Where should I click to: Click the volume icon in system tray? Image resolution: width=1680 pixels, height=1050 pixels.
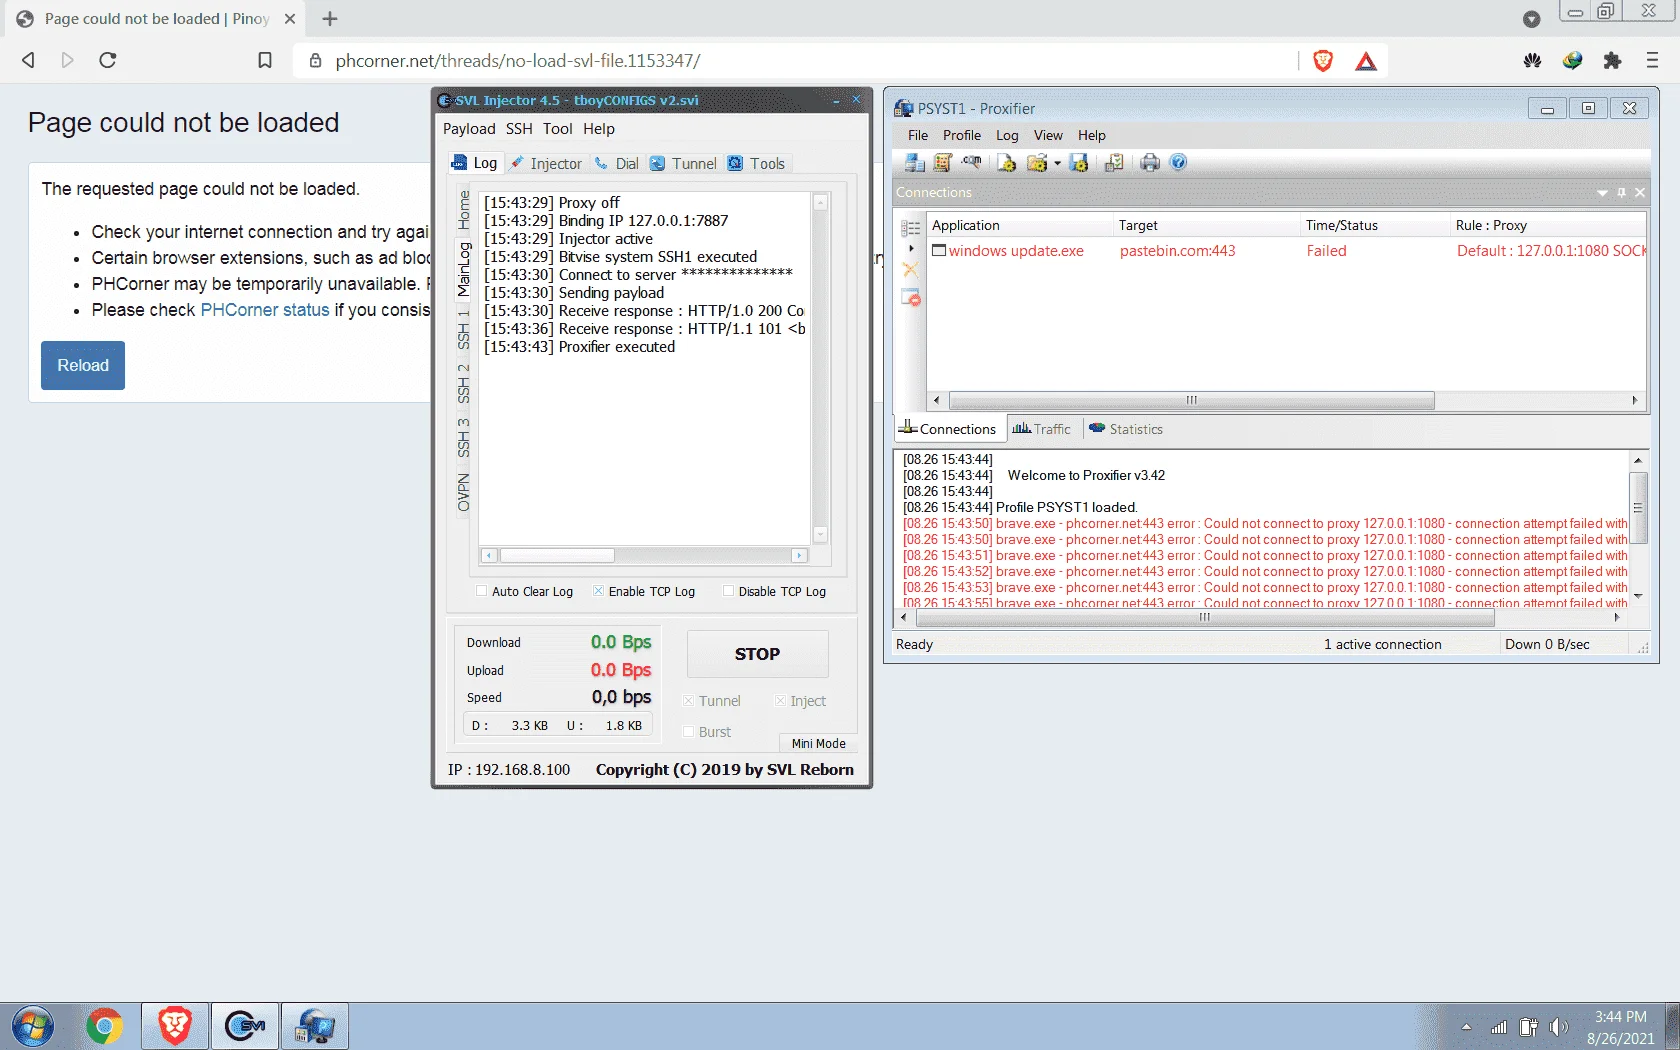pos(1558,1027)
